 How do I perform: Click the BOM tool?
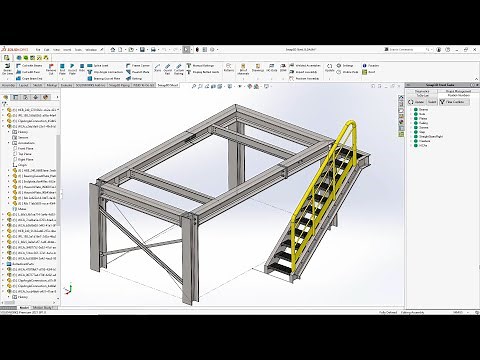pyautogui.click(x=283, y=68)
